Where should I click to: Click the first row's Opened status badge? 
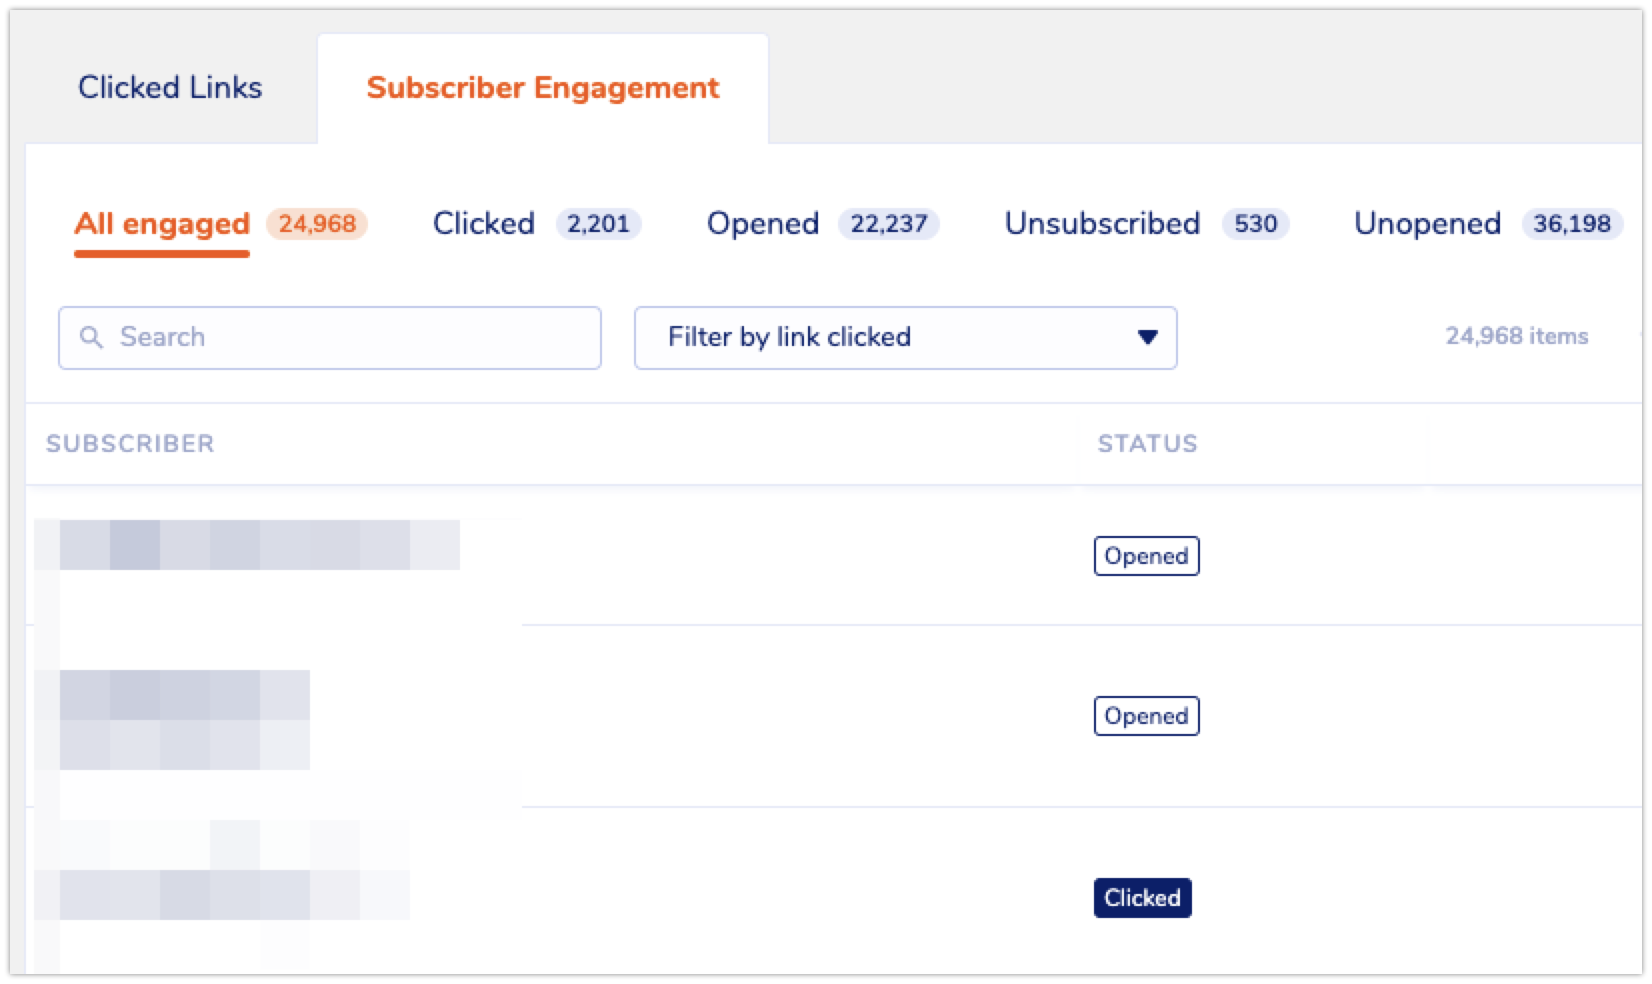(1146, 556)
